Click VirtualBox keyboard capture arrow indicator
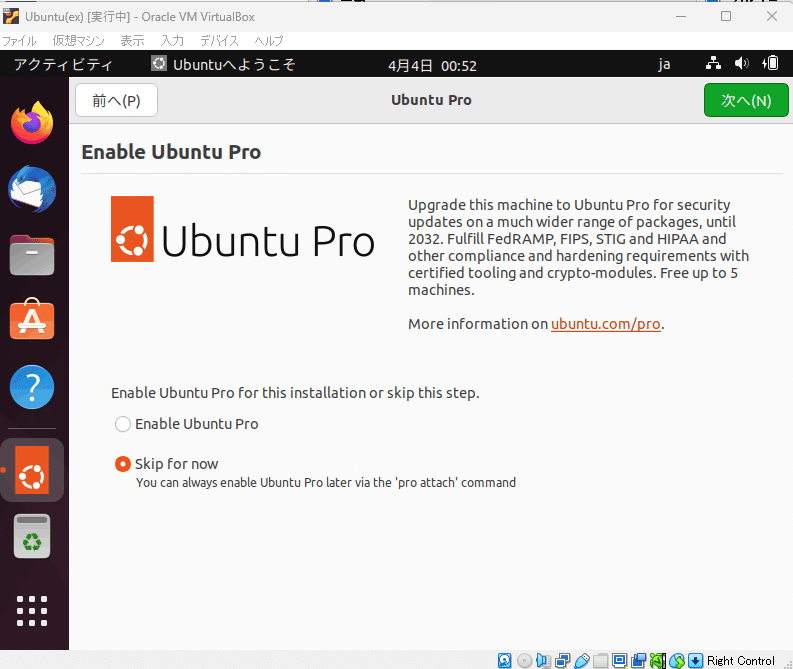Screen dimensions: 793x669 (696, 660)
